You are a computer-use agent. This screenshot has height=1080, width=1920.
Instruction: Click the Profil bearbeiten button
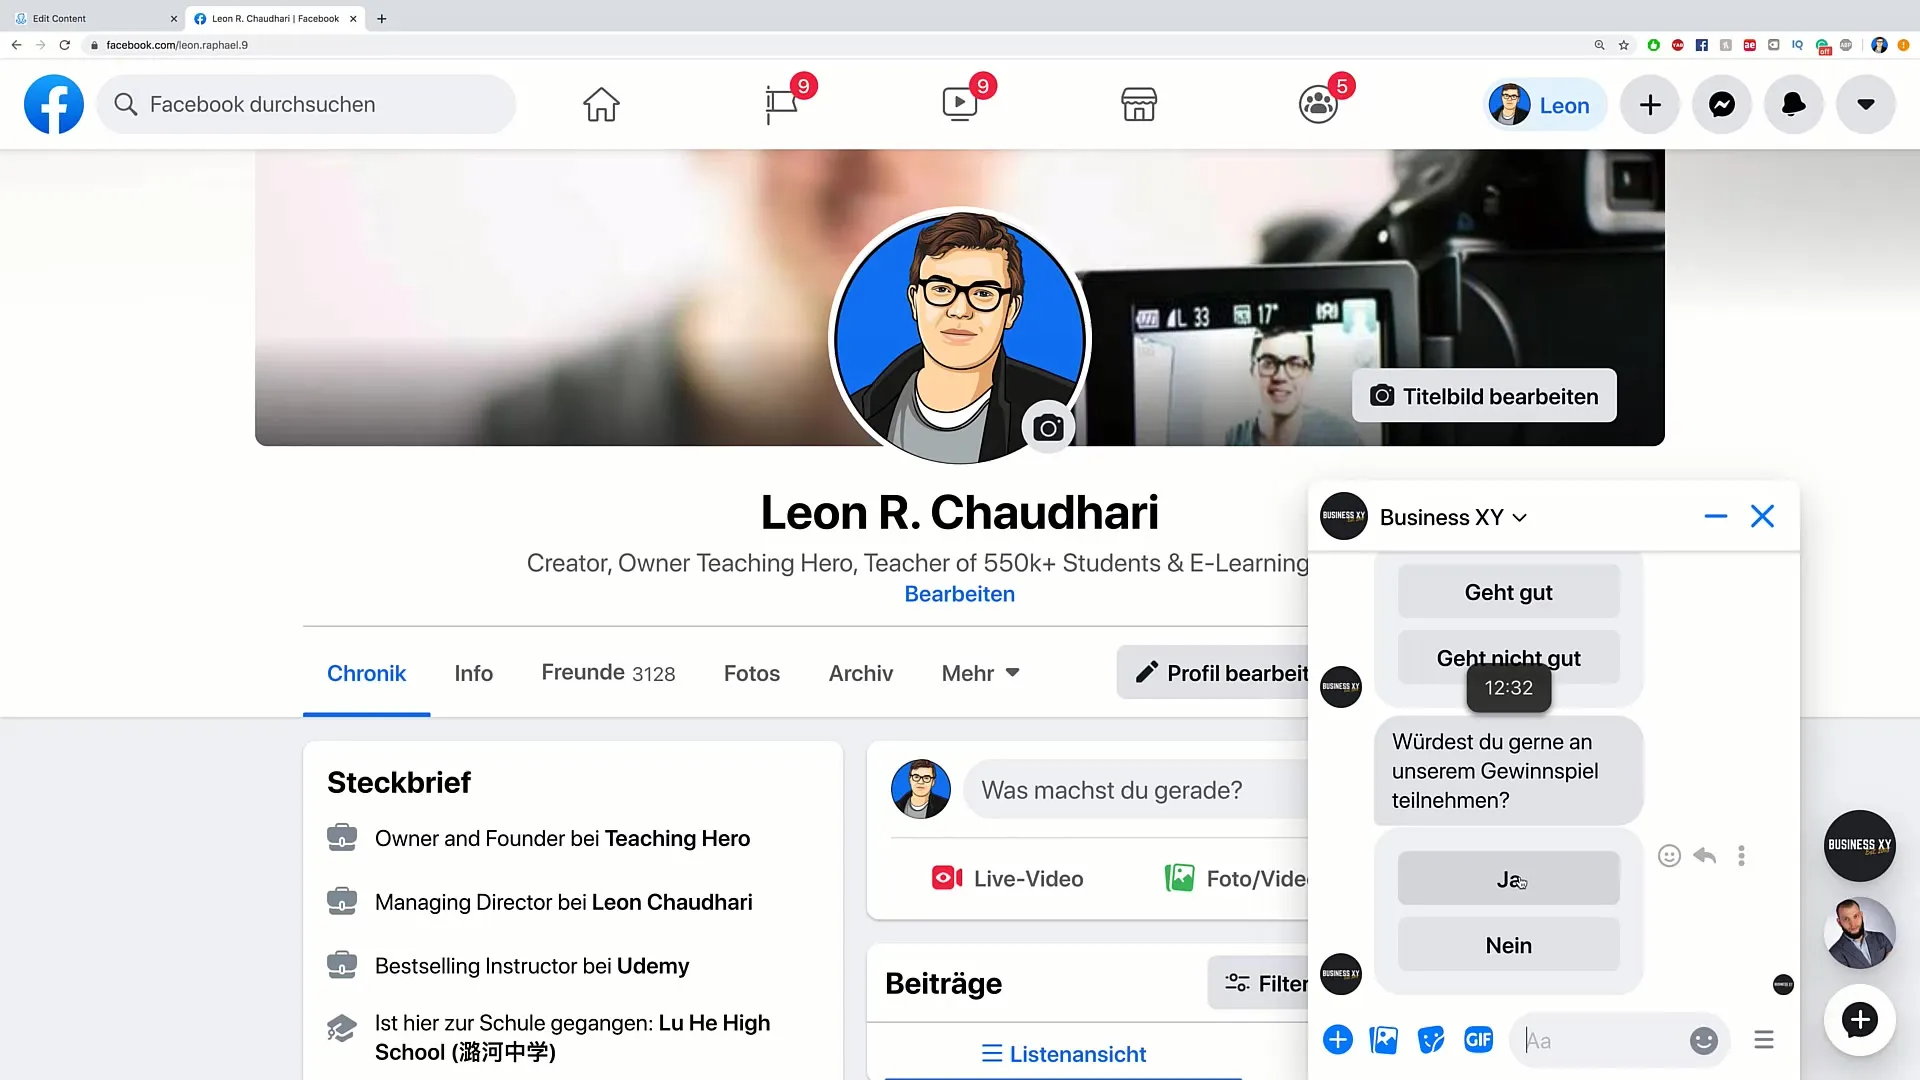point(1228,673)
